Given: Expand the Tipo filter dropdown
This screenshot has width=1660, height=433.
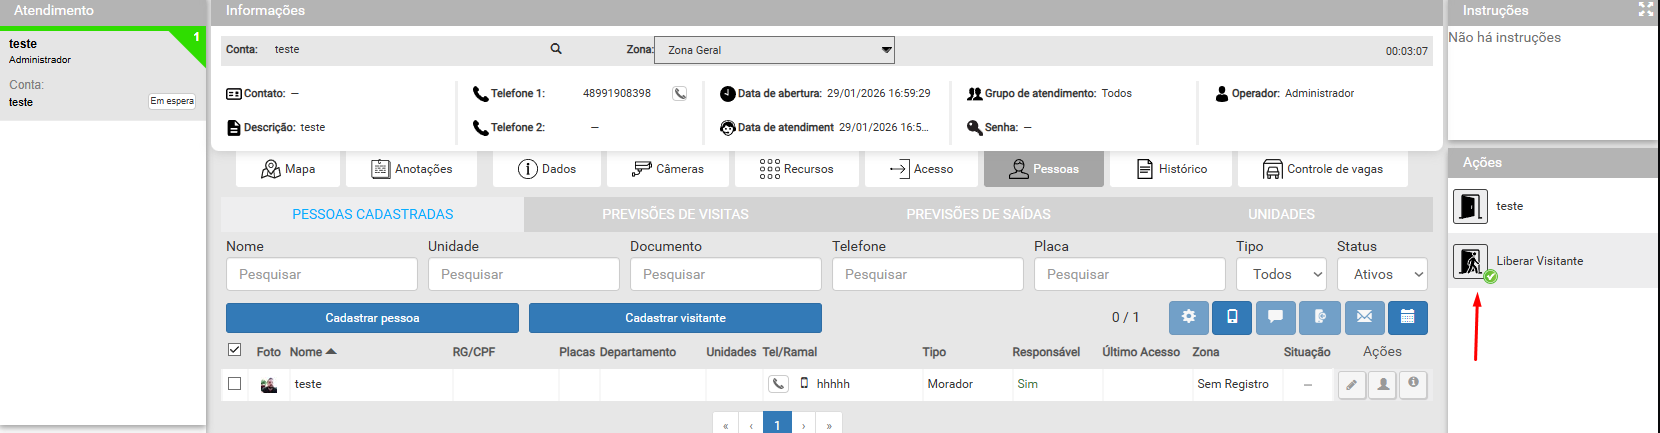Looking at the screenshot, I should click(1281, 274).
